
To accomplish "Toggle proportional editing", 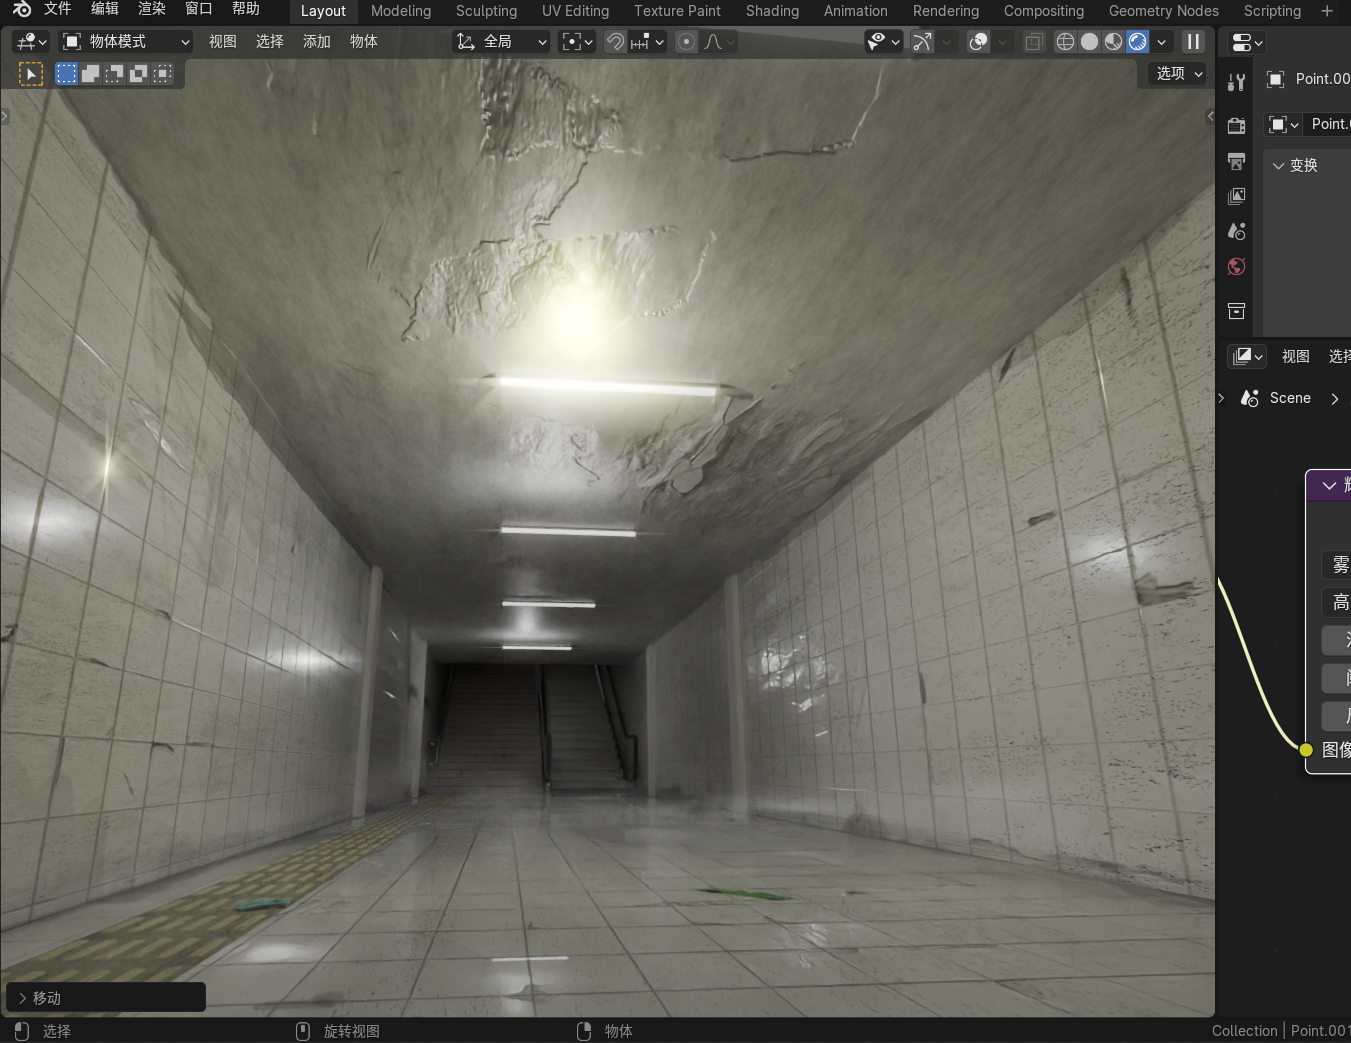I will coord(686,41).
